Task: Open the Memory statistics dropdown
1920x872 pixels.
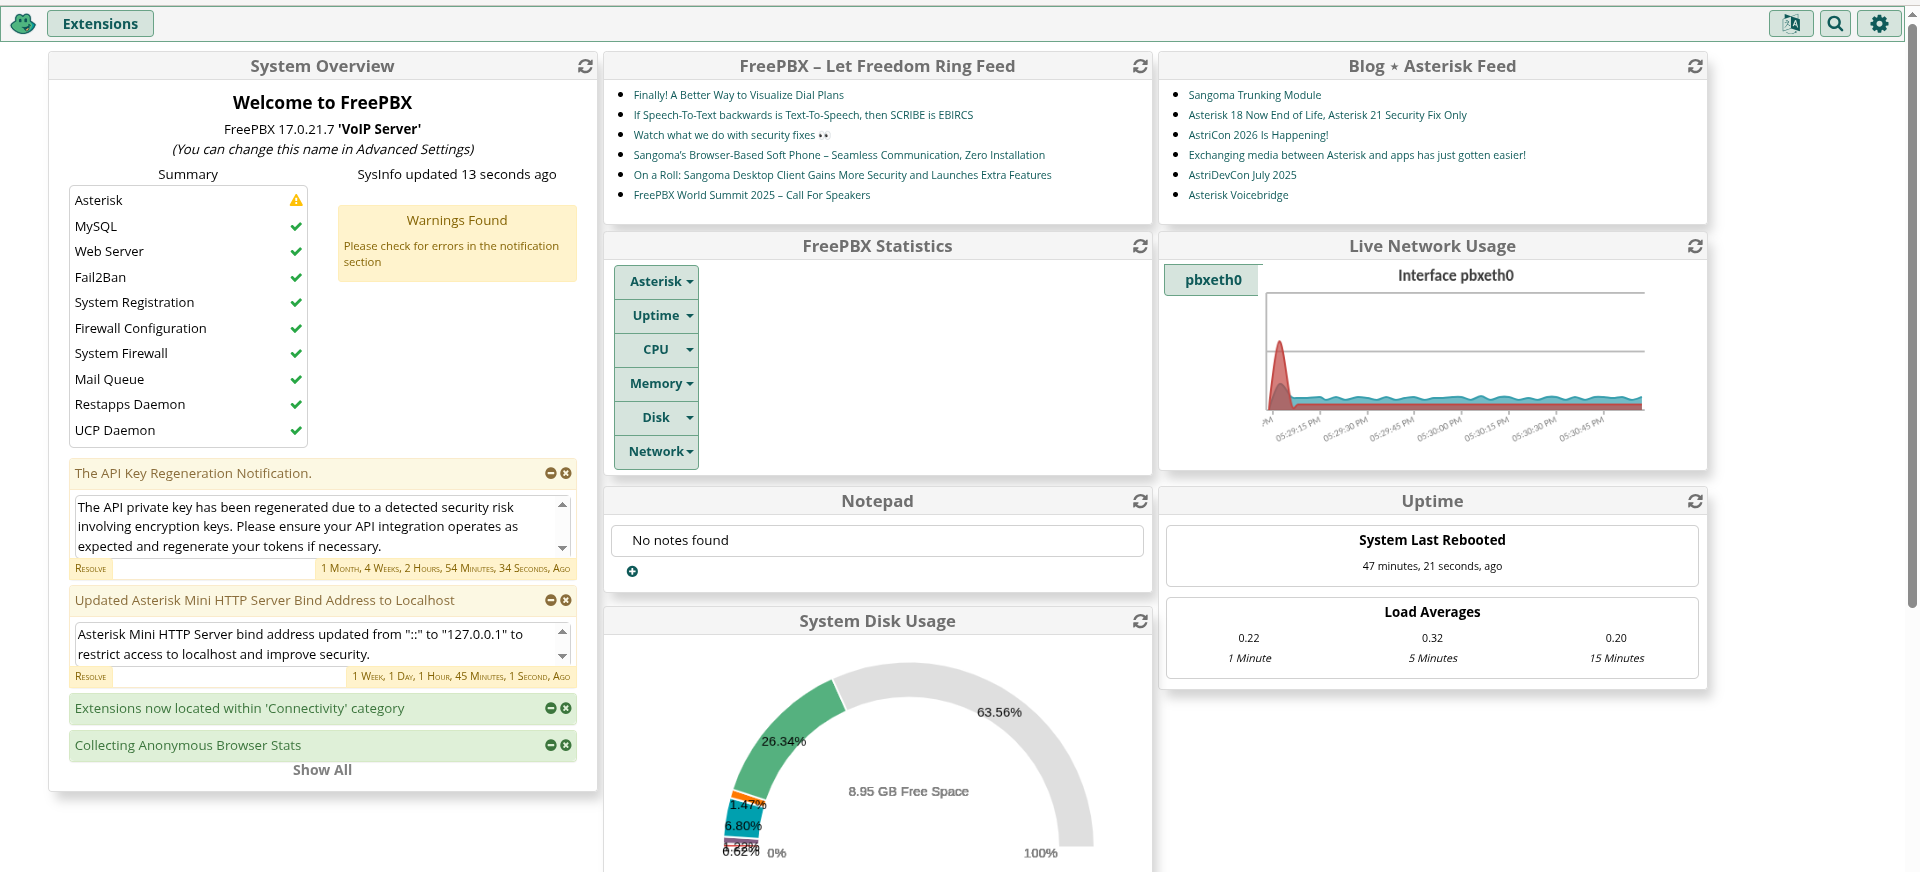Action: [656, 384]
